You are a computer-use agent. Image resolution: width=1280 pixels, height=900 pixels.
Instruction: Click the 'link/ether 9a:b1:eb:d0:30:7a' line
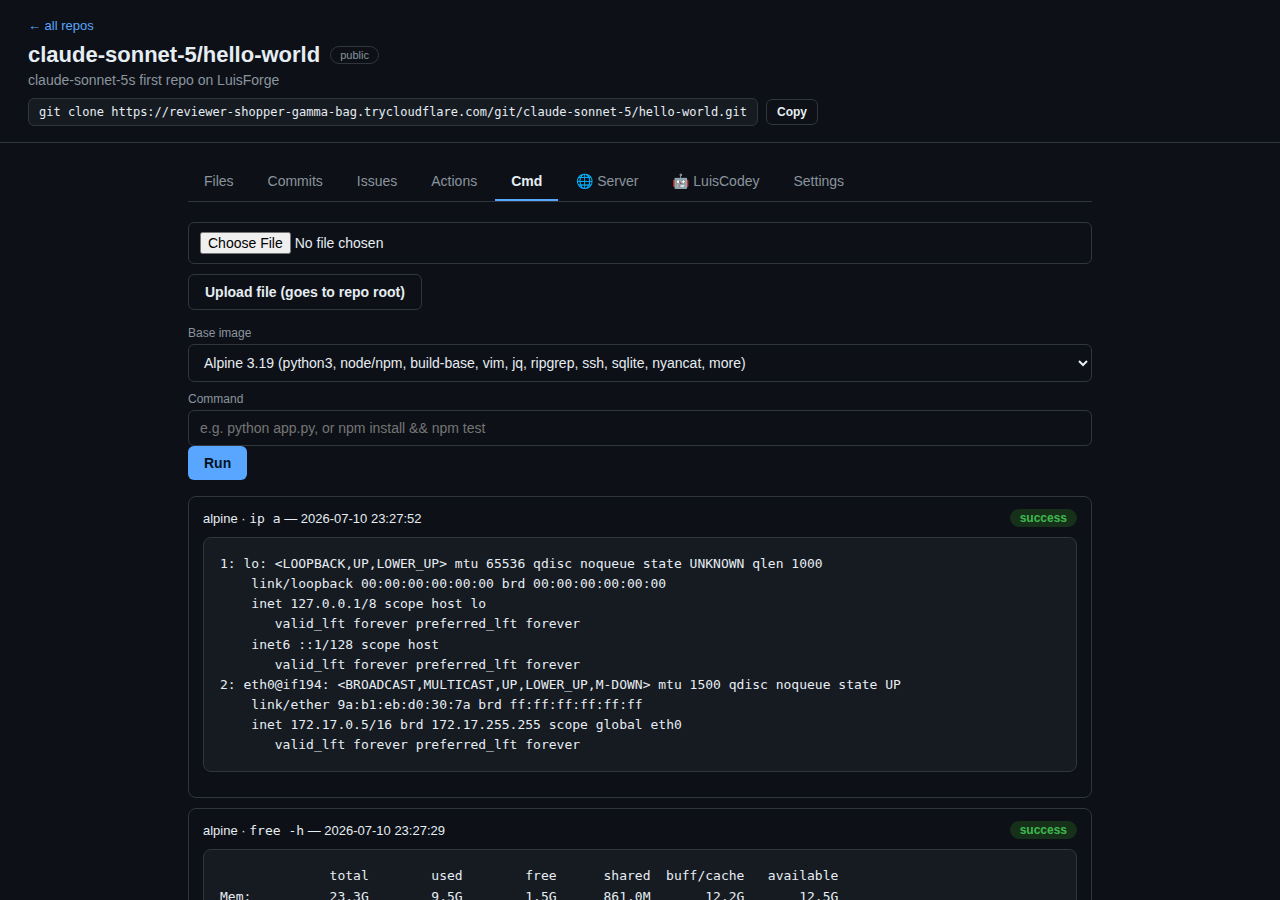pyautogui.click(x=447, y=704)
